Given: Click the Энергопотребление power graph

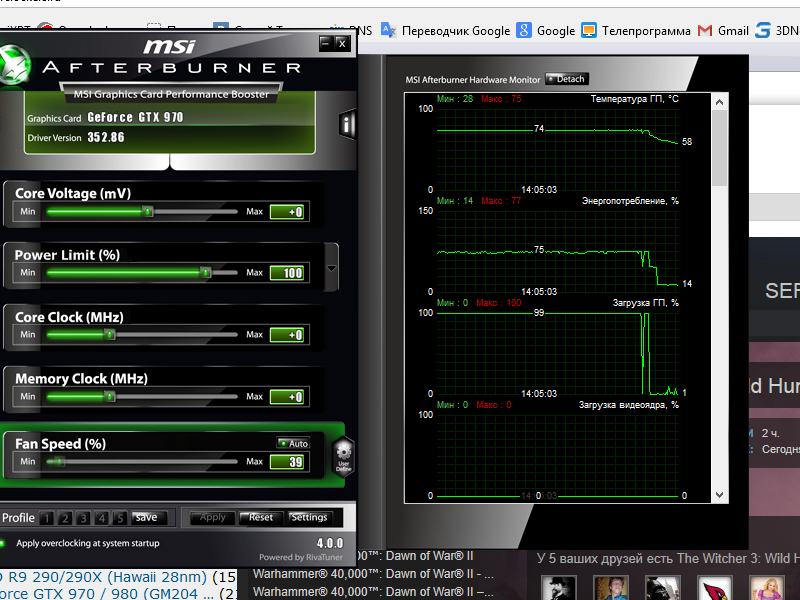Looking at the screenshot, I should tap(558, 251).
